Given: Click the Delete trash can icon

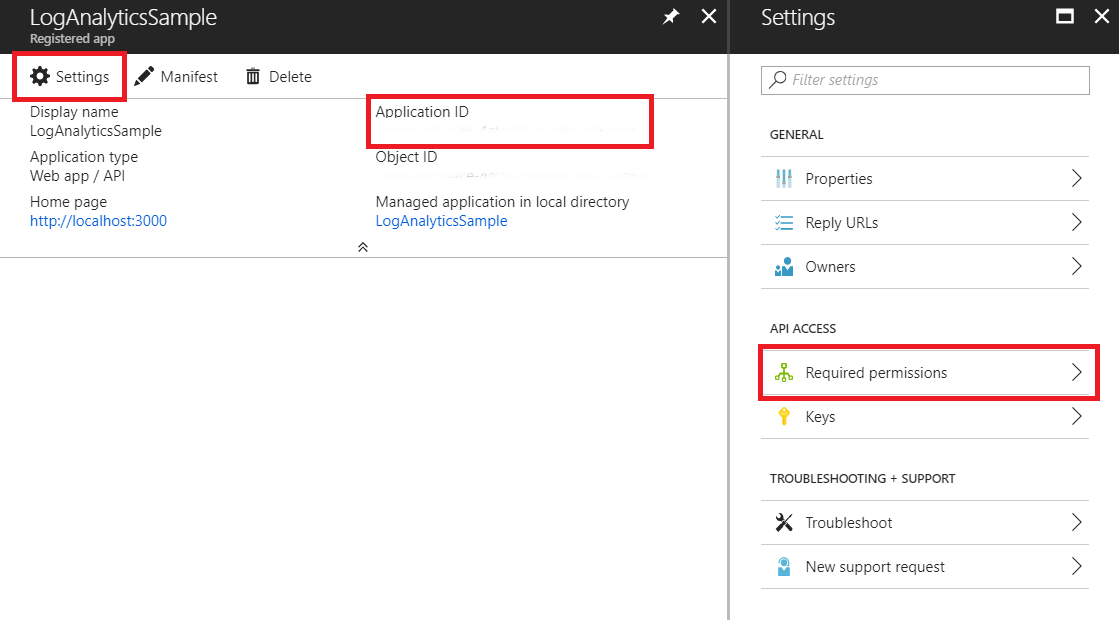Looking at the screenshot, I should point(253,76).
